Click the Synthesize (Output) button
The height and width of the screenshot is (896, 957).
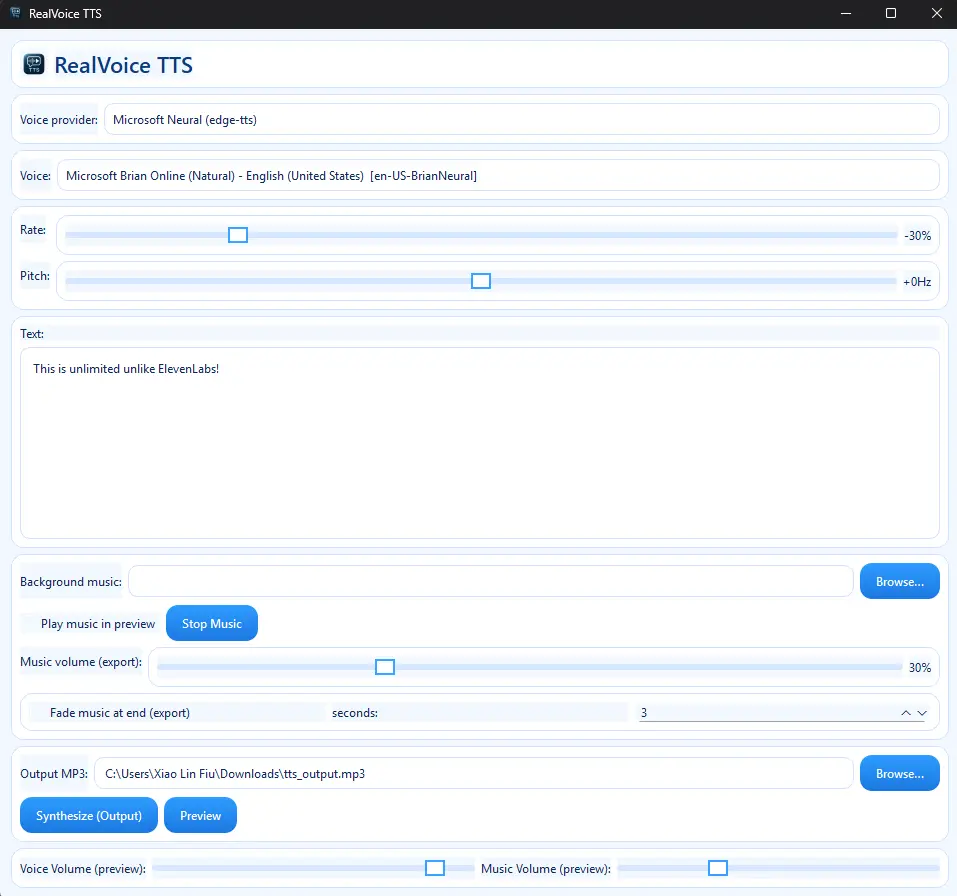coord(89,816)
